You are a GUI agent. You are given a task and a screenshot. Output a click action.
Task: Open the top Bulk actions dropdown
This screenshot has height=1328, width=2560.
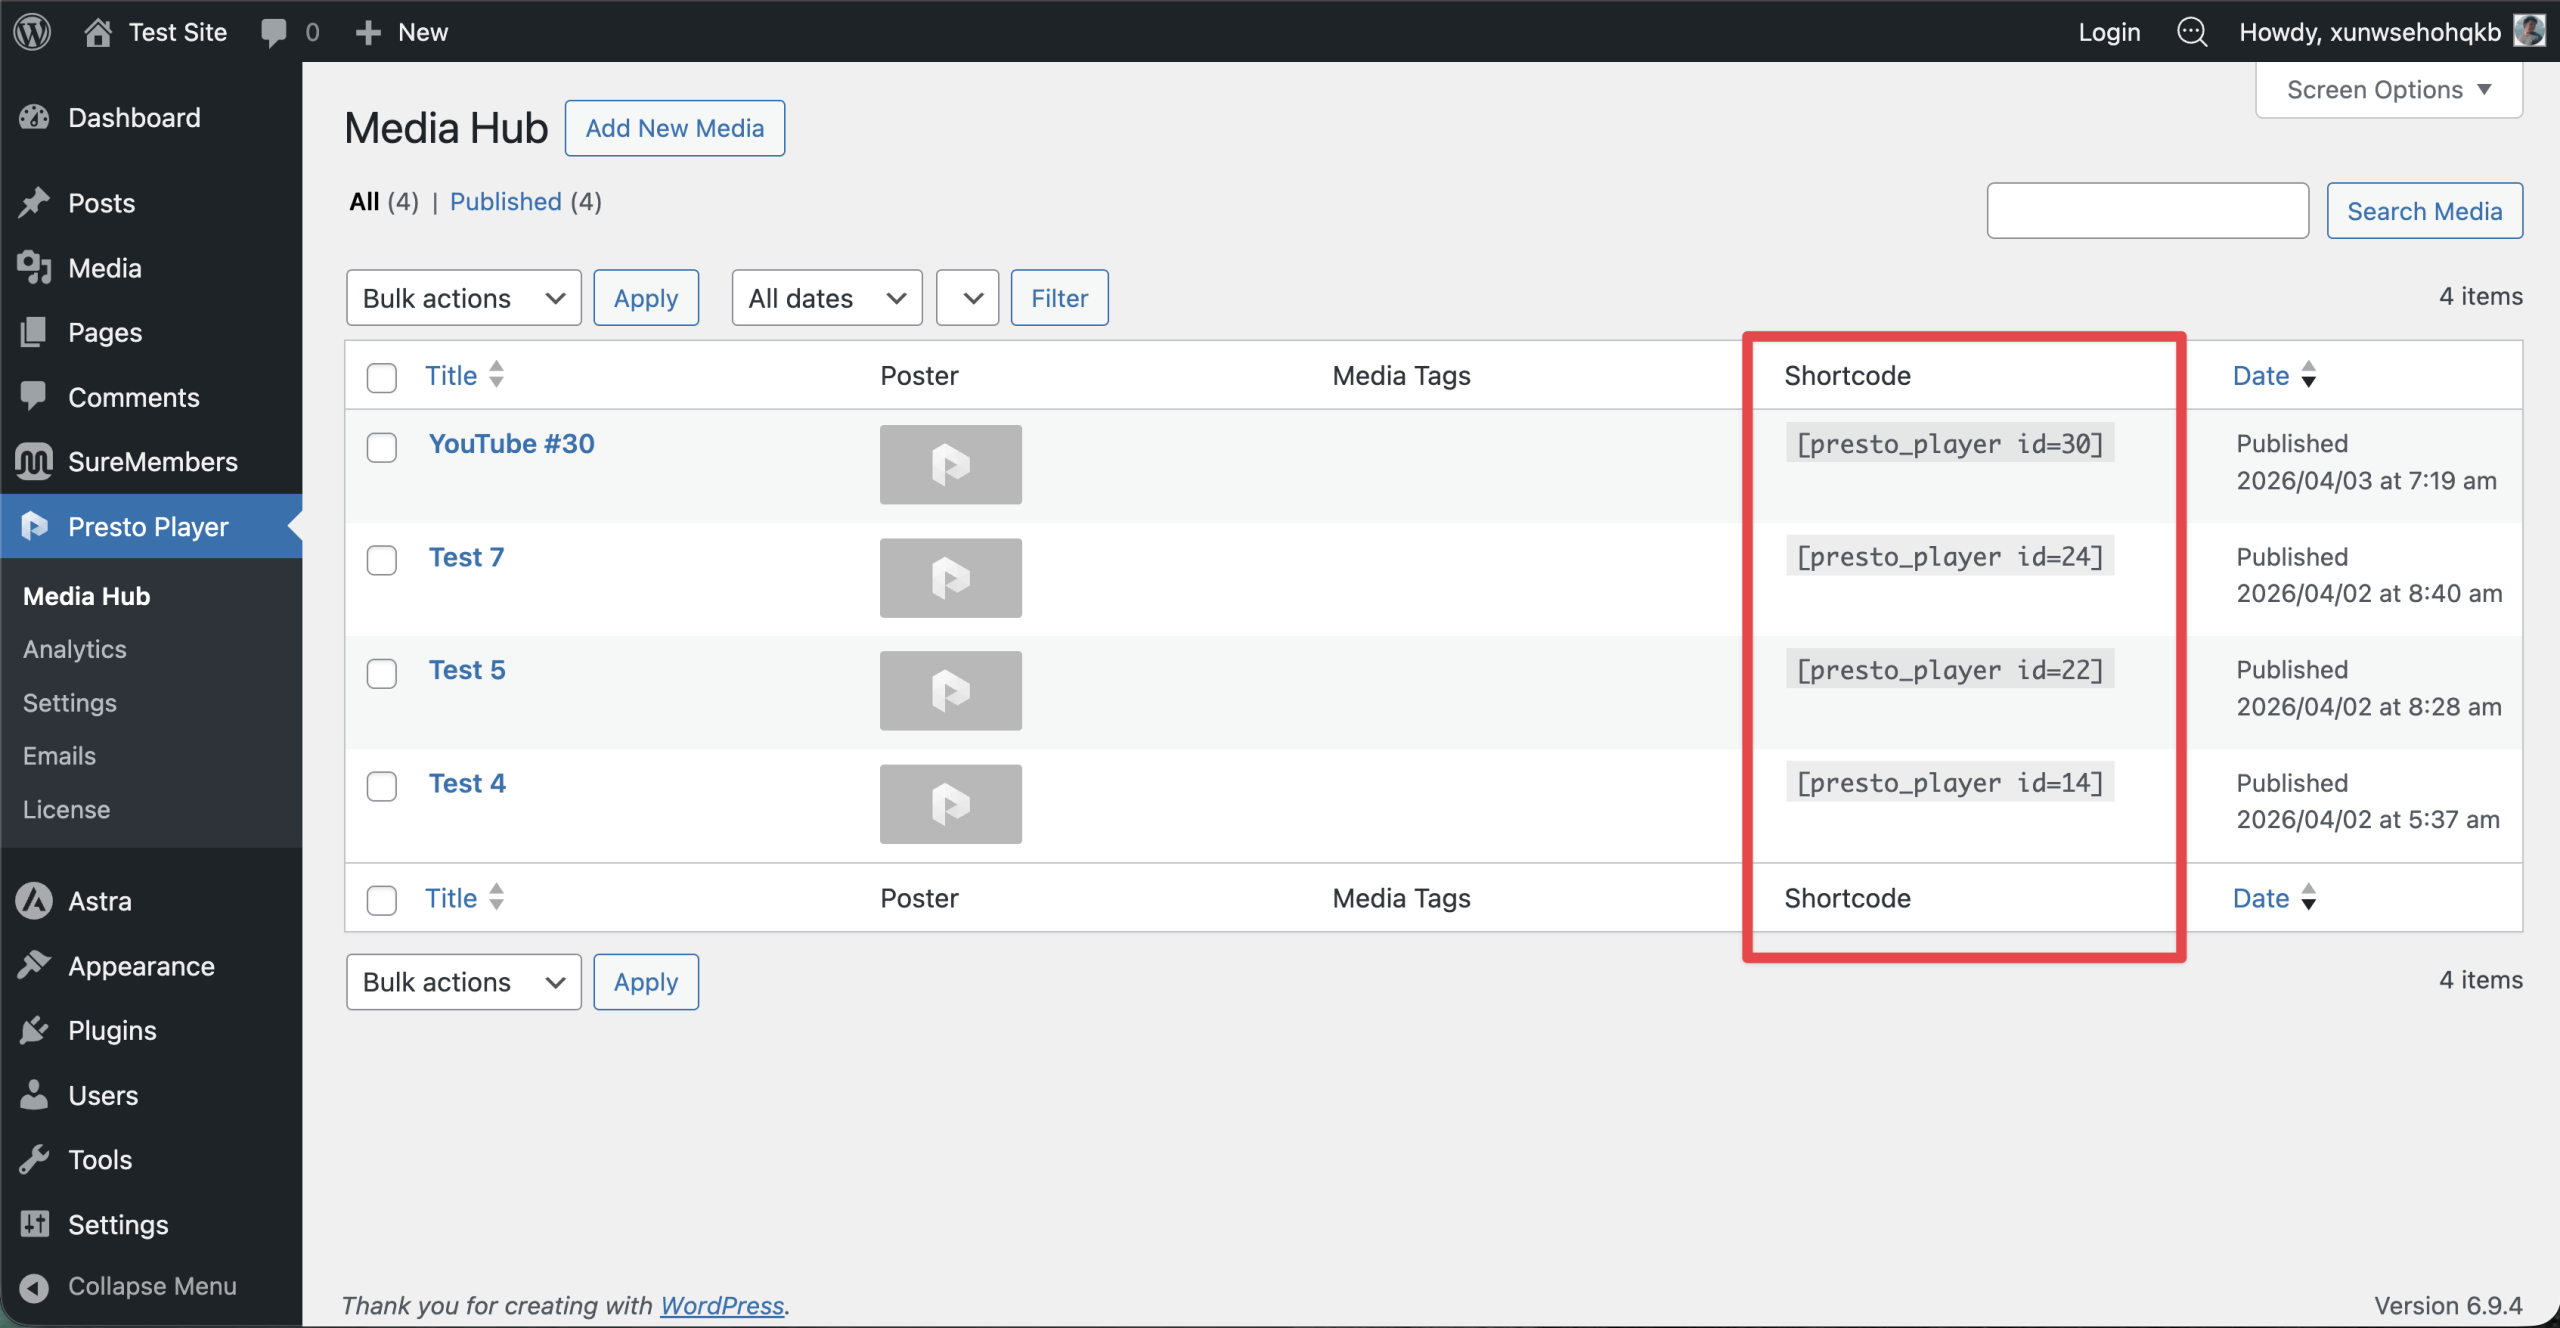463,298
